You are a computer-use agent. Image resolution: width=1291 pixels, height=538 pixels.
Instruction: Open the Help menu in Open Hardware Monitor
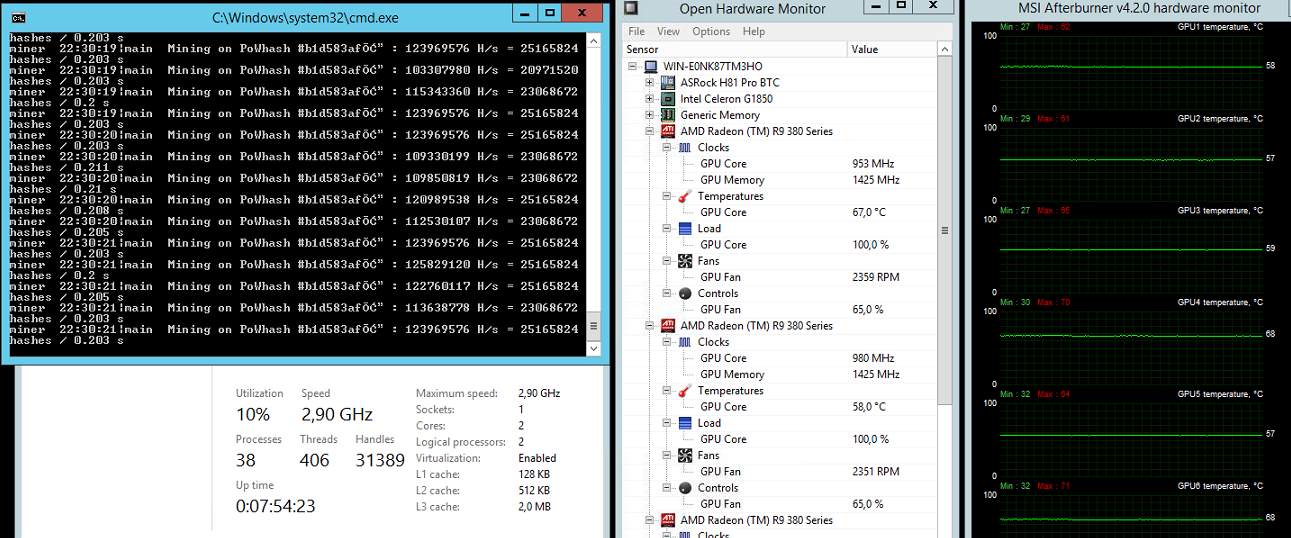(753, 31)
